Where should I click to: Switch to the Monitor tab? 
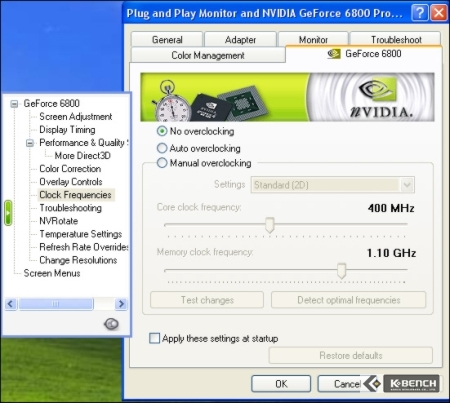click(x=313, y=39)
